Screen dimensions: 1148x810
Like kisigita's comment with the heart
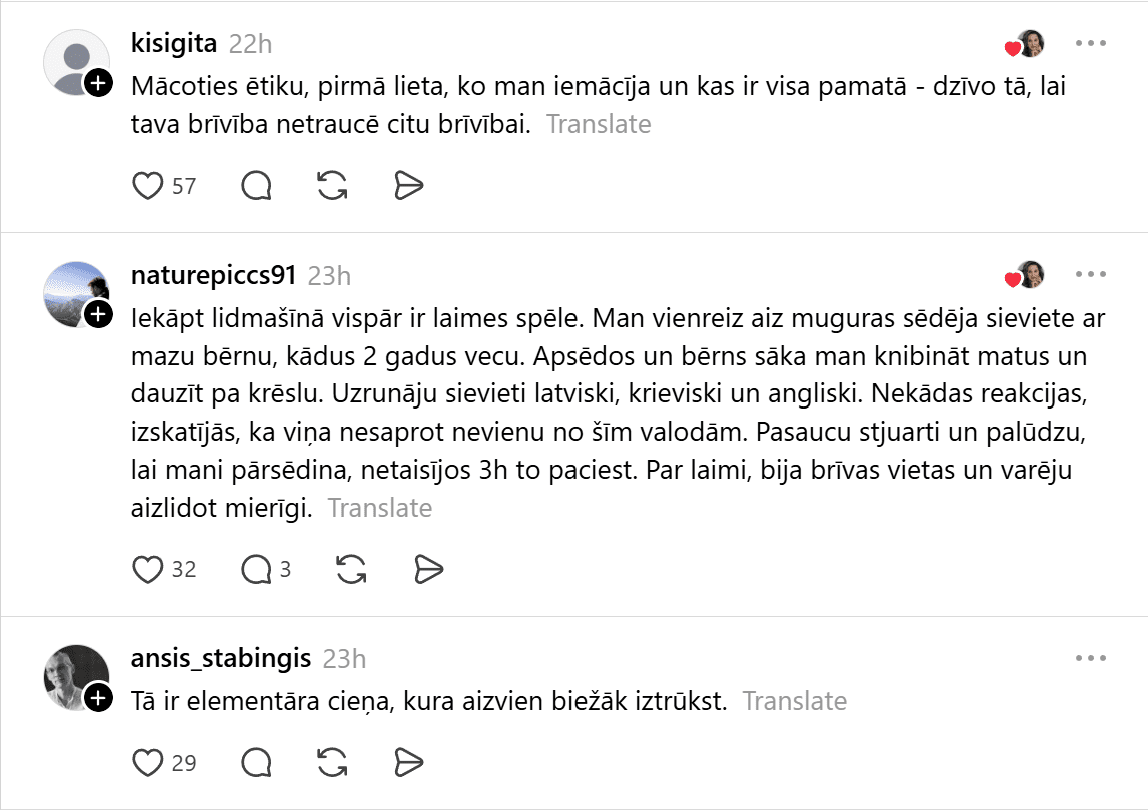pos(148,186)
